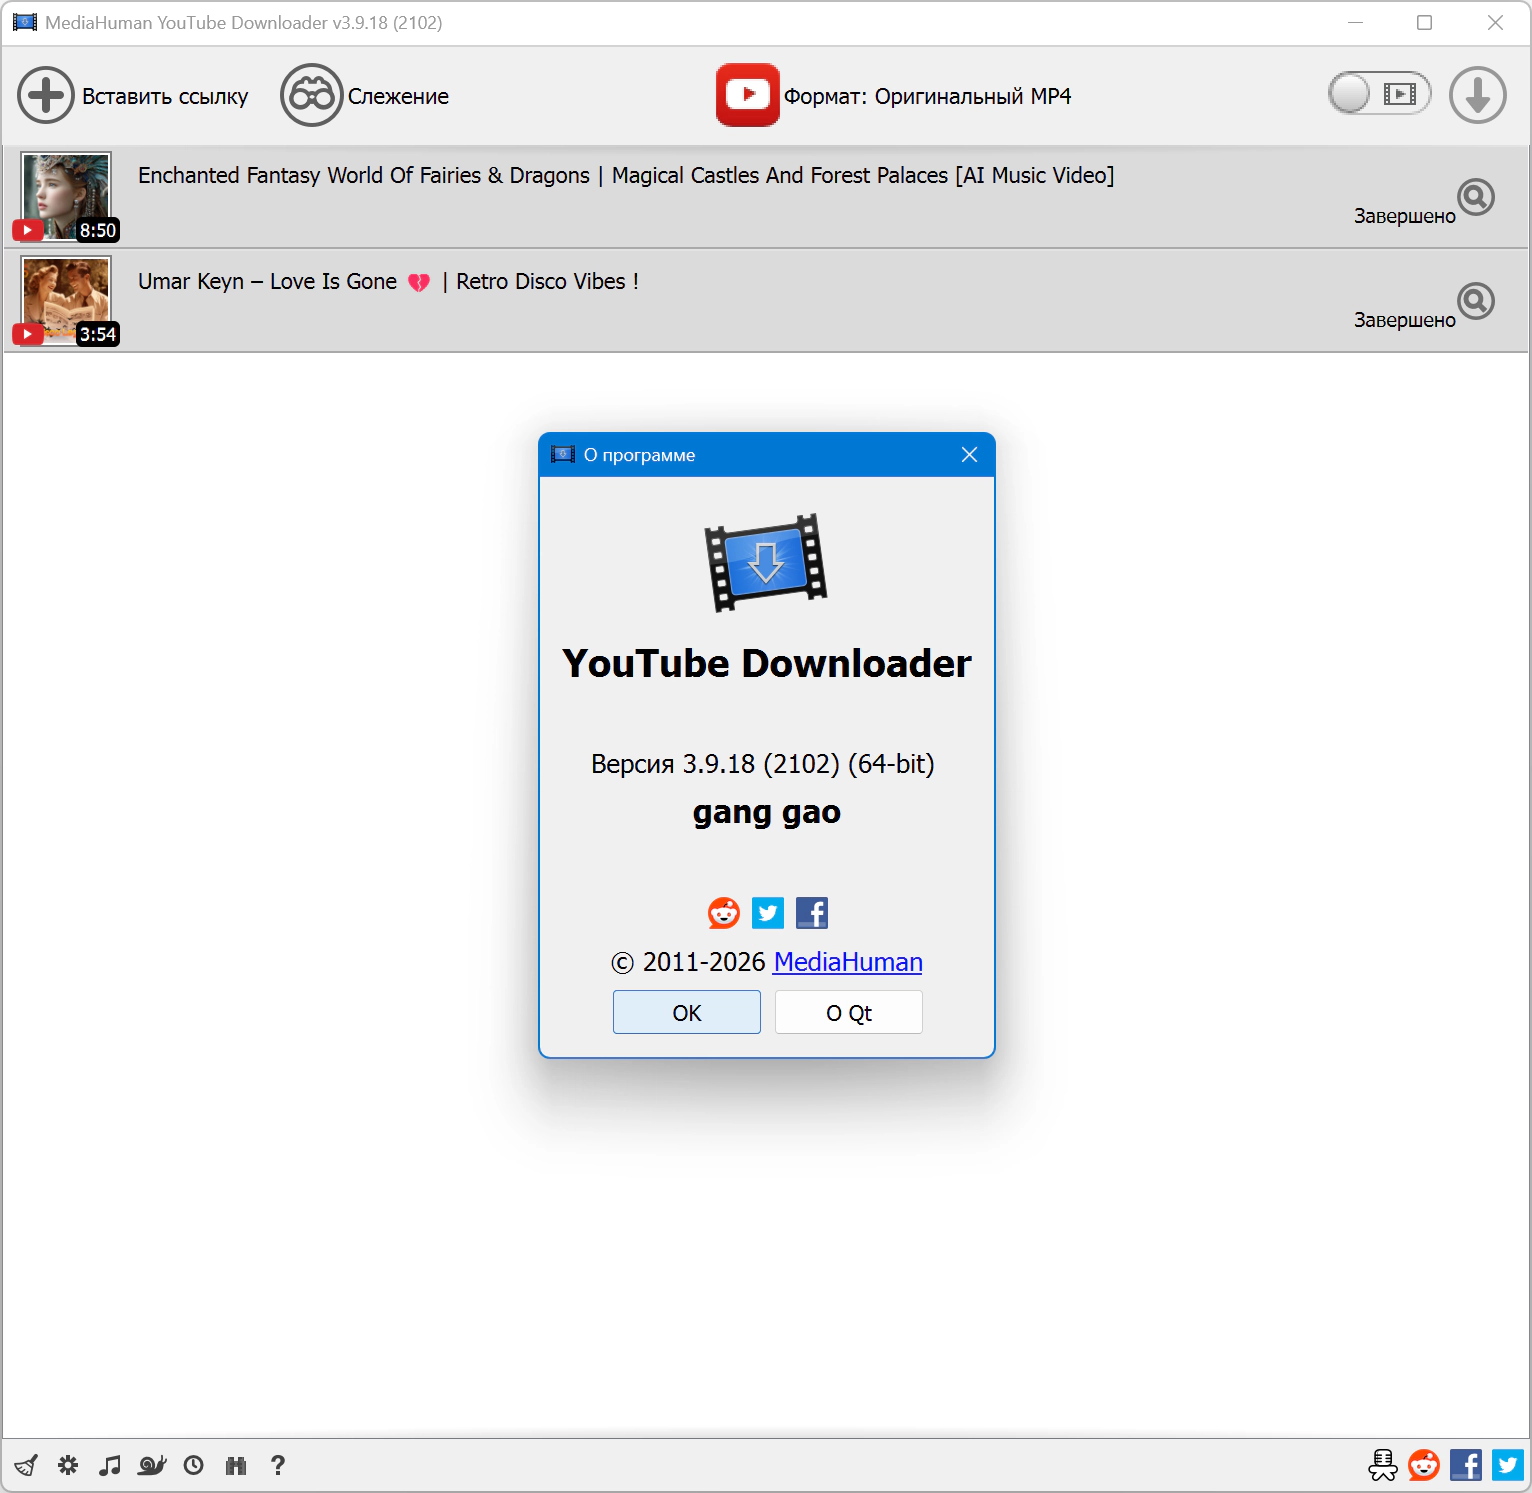The width and height of the screenshot is (1532, 1493).
Task: Clear list with the broom icon
Action: (x=26, y=1465)
